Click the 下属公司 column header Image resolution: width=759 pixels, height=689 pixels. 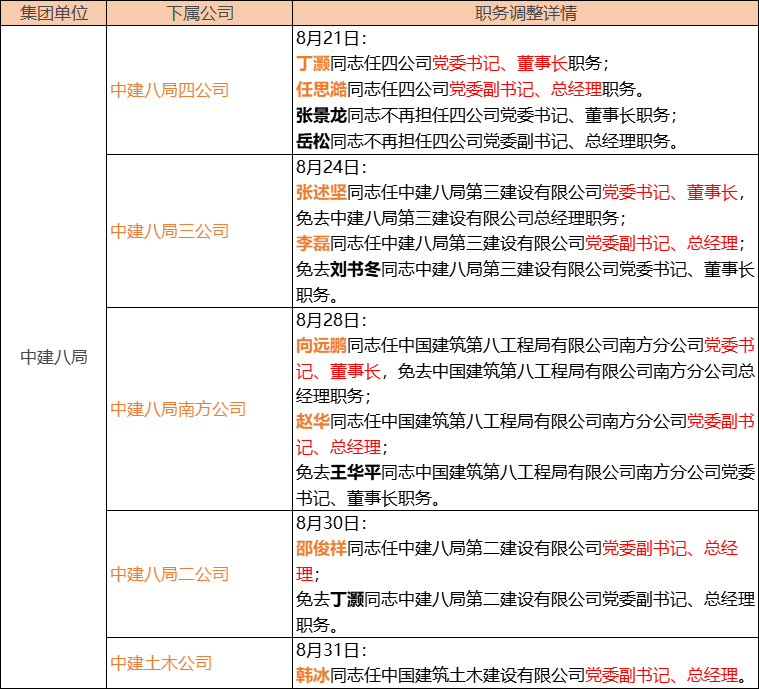point(198,13)
